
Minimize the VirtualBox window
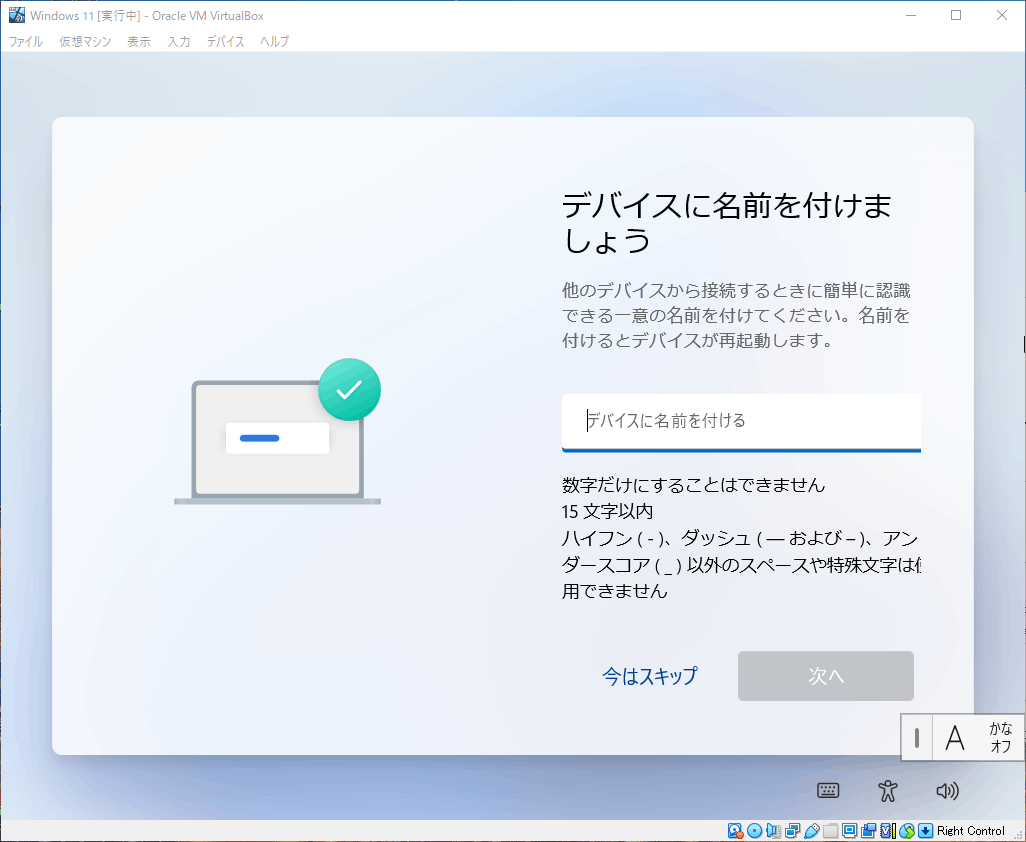(910, 15)
